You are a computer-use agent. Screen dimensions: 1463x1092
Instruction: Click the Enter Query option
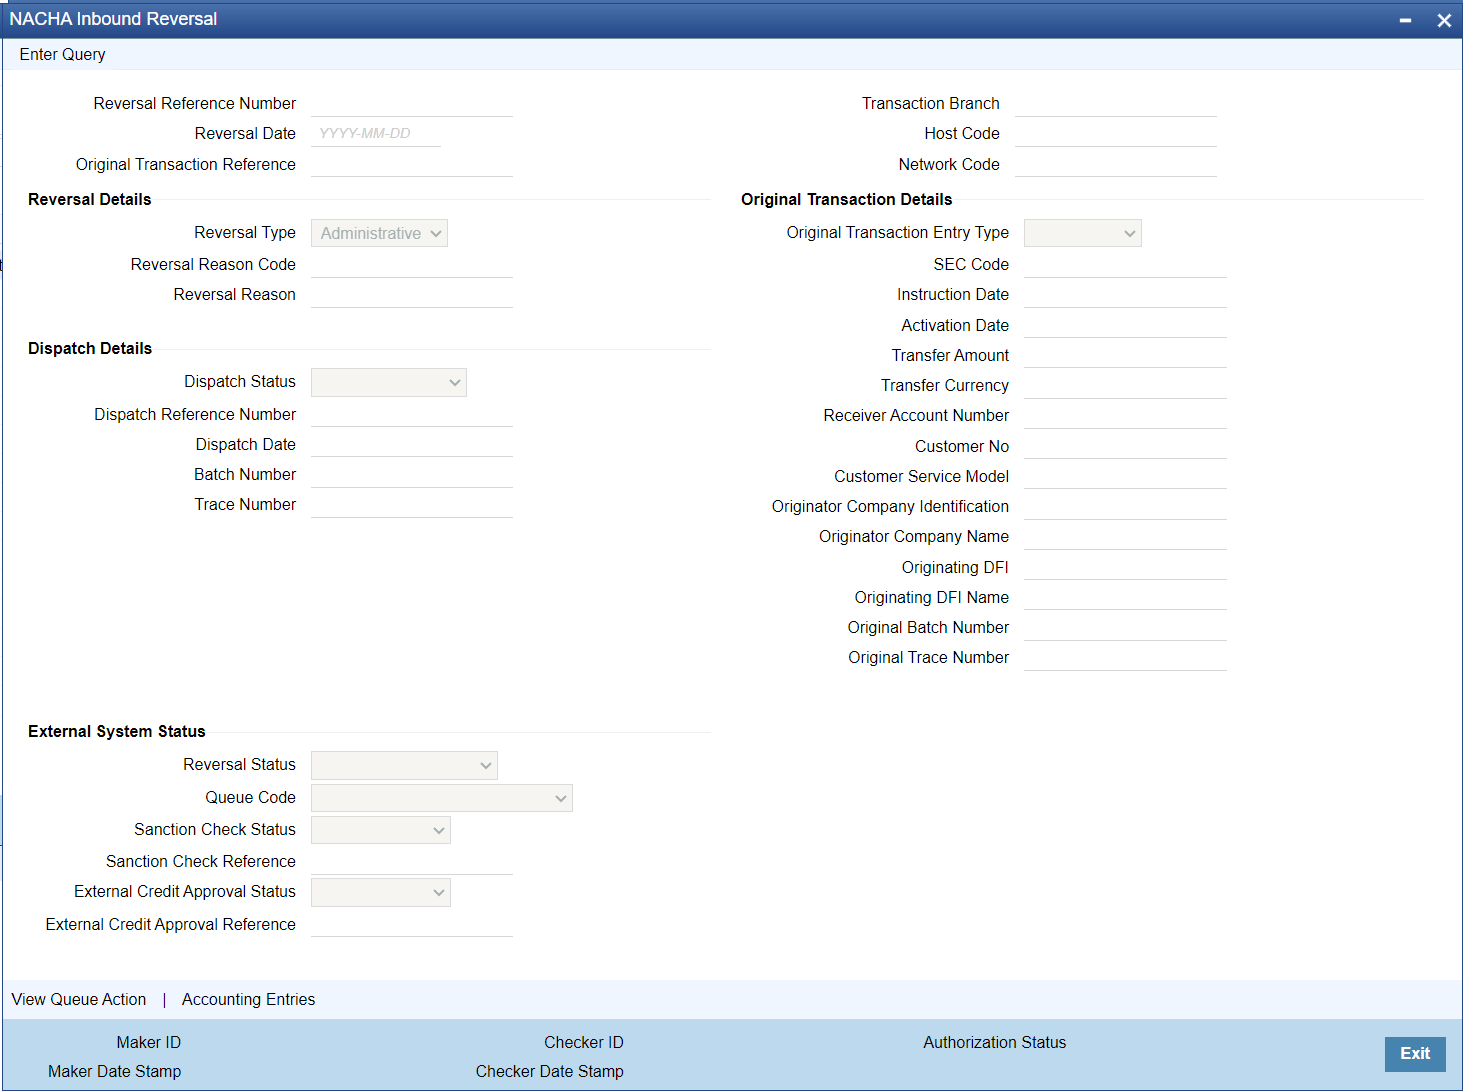(62, 54)
